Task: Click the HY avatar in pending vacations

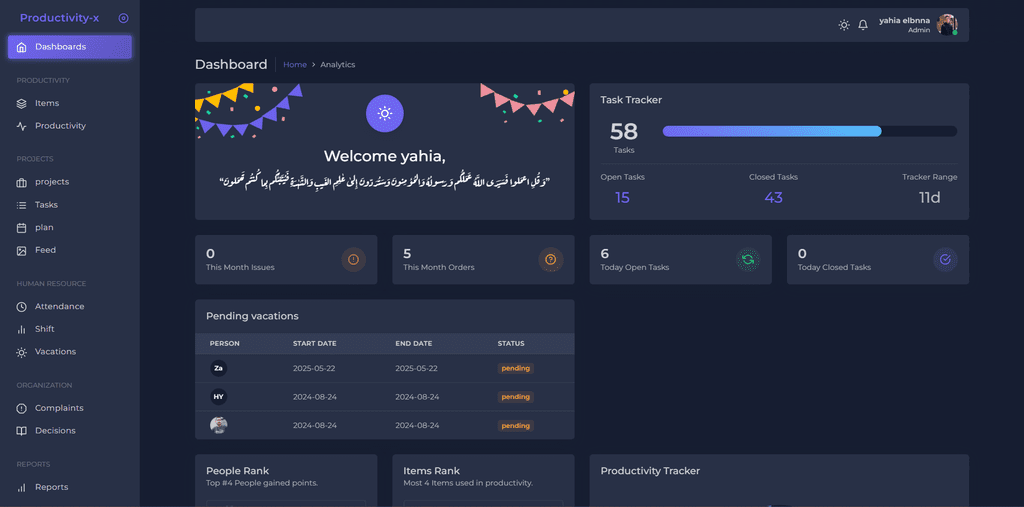Action: point(219,397)
